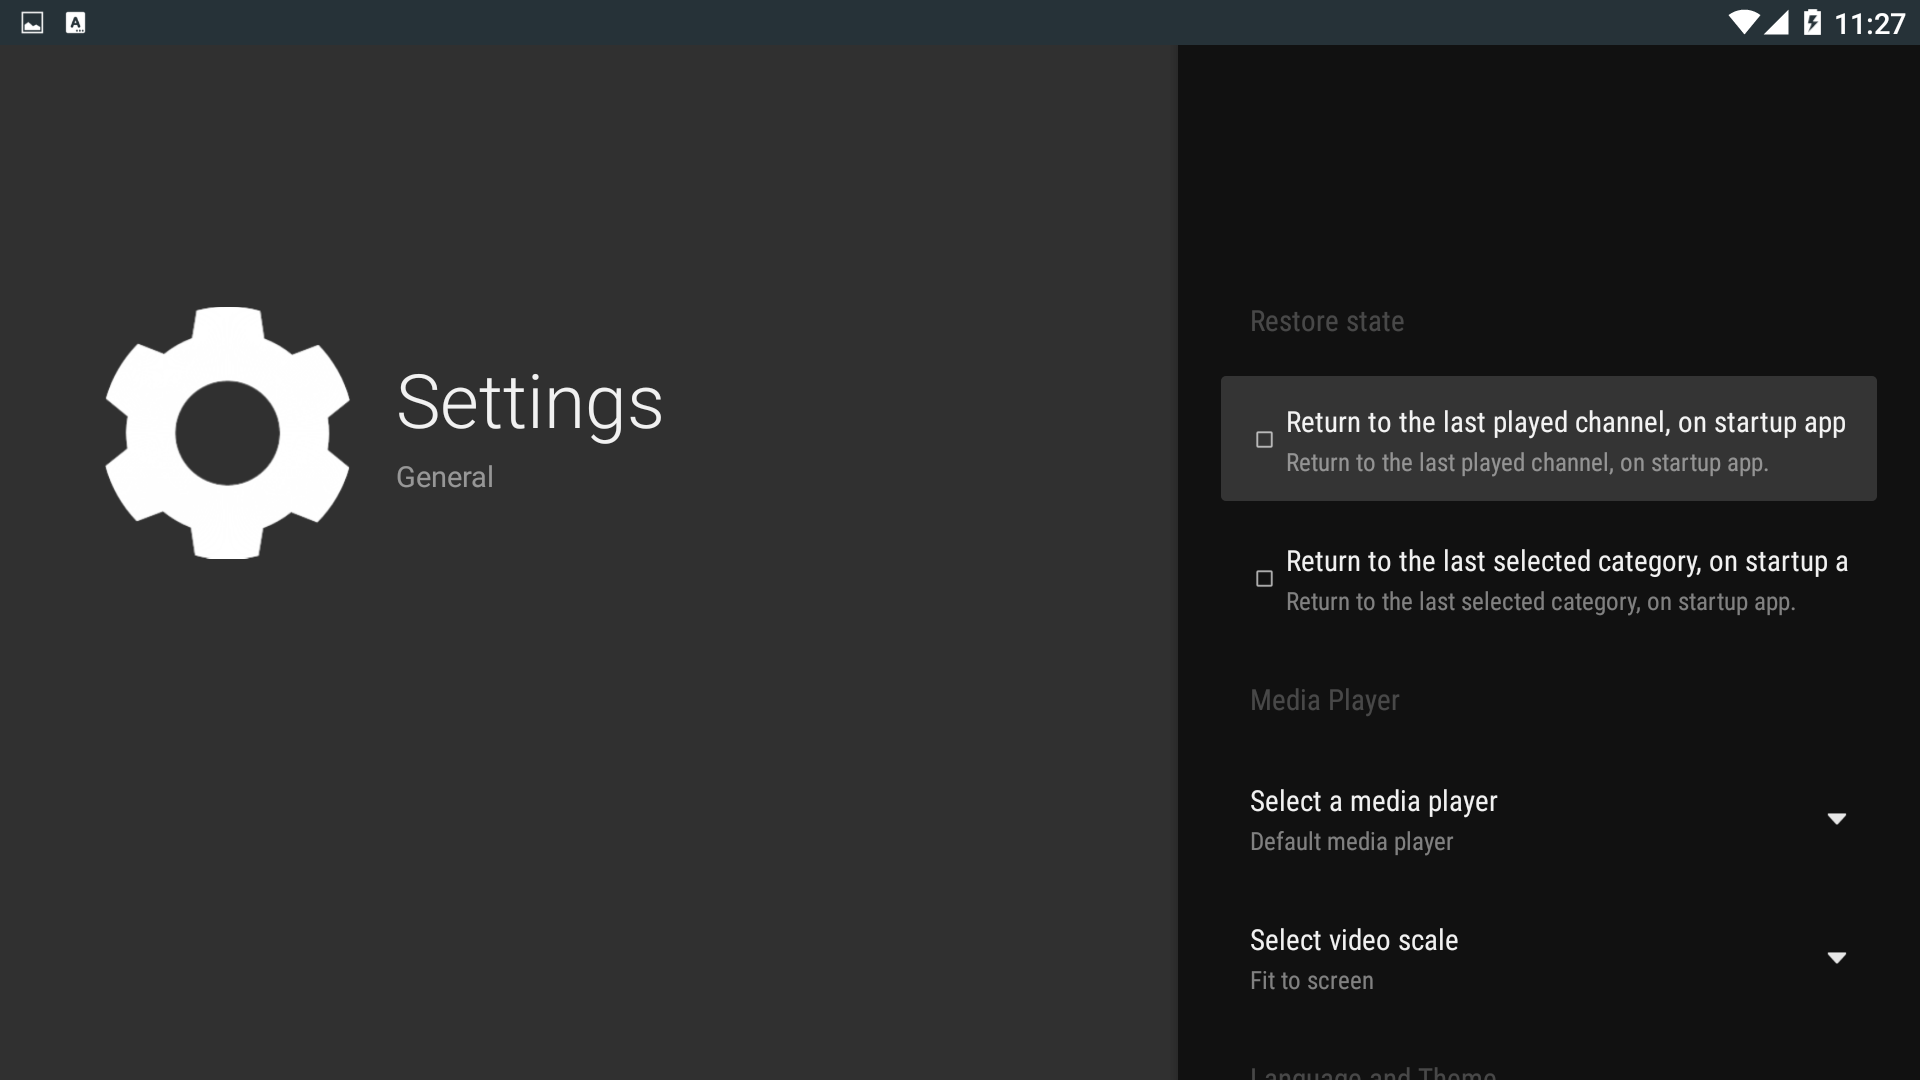Tap the image notification icon in the status bar
The width and height of the screenshot is (1920, 1080).
click(x=30, y=22)
